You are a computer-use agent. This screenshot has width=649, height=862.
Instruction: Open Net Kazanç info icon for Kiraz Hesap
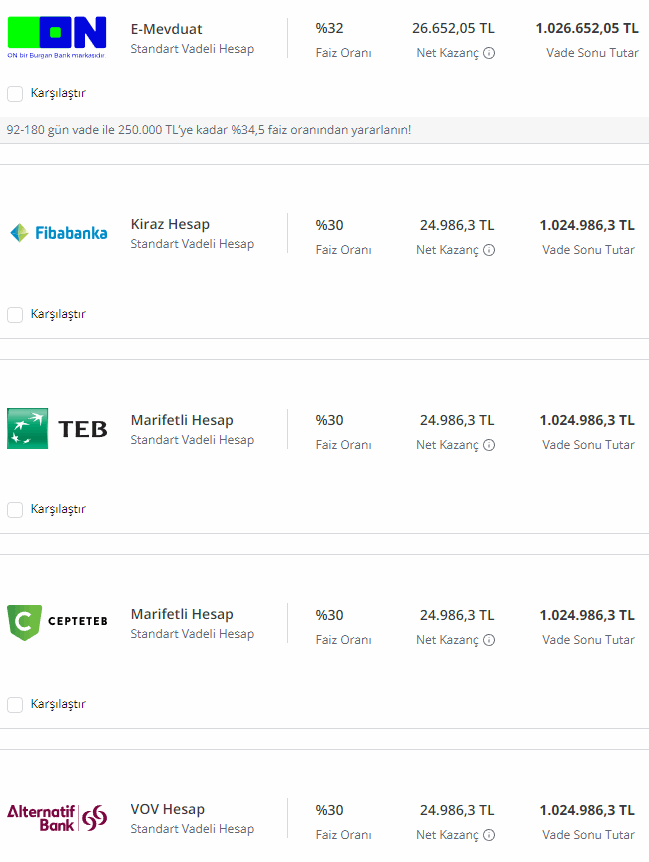[x=489, y=250]
